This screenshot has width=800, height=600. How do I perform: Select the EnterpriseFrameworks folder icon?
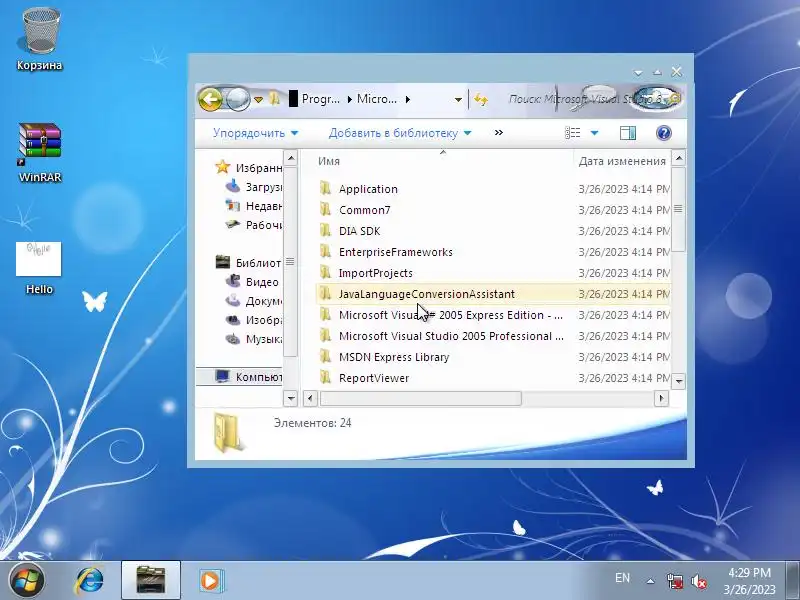(x=326, y=252)
